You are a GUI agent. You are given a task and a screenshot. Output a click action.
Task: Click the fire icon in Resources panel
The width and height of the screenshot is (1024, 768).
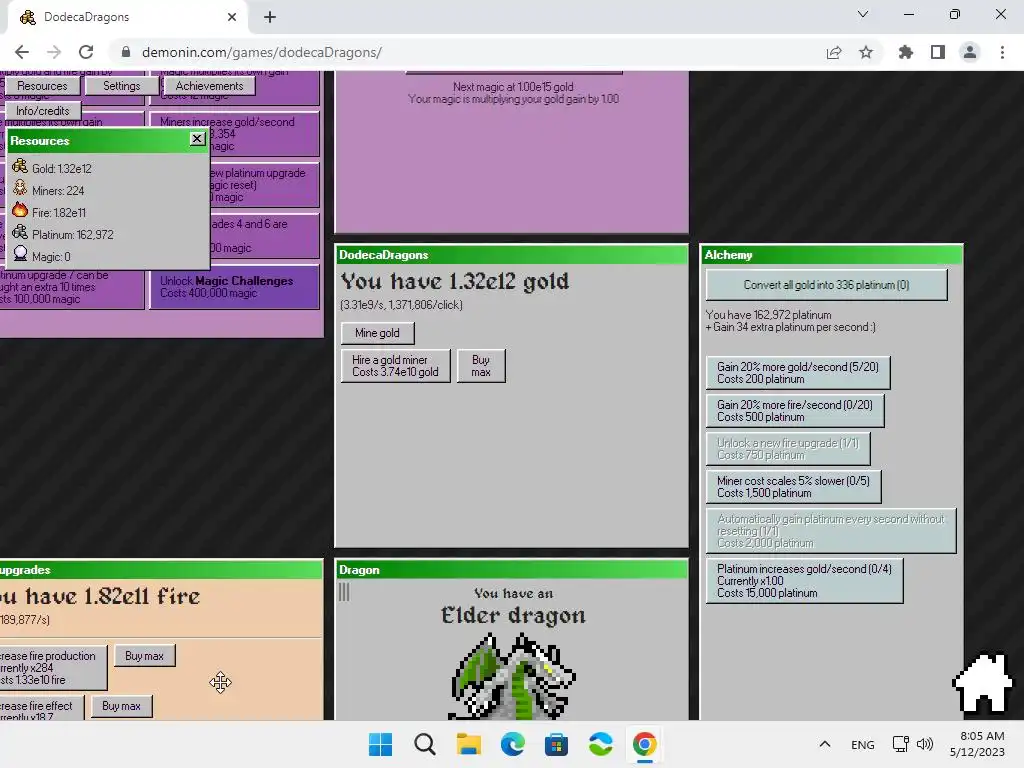[20, 210]
